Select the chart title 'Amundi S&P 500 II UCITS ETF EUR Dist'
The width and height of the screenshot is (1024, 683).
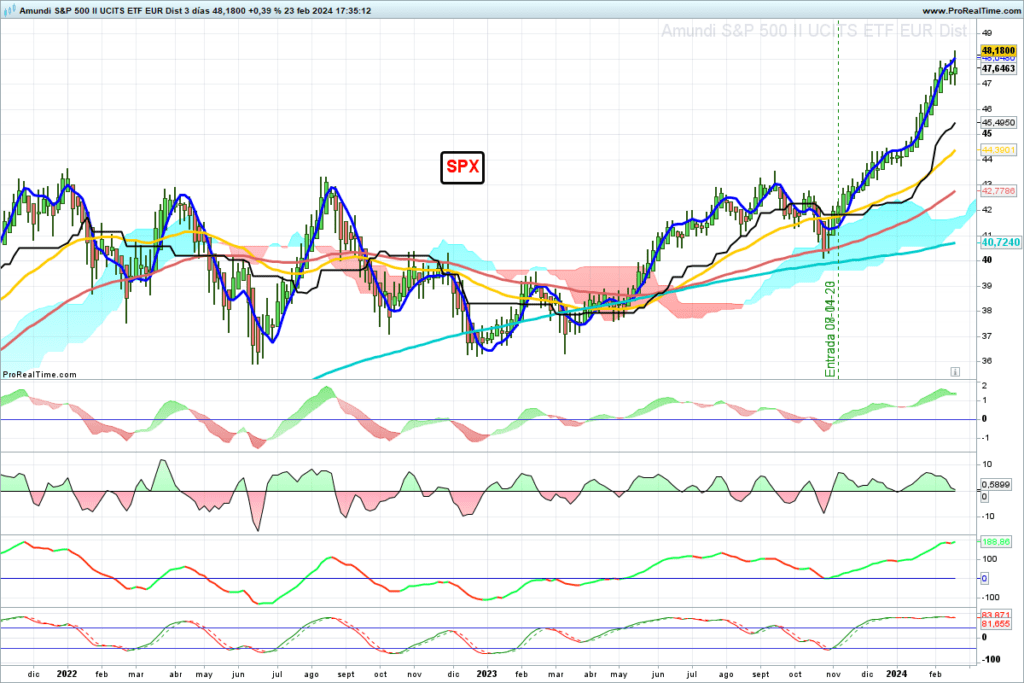tap(814, 31)
